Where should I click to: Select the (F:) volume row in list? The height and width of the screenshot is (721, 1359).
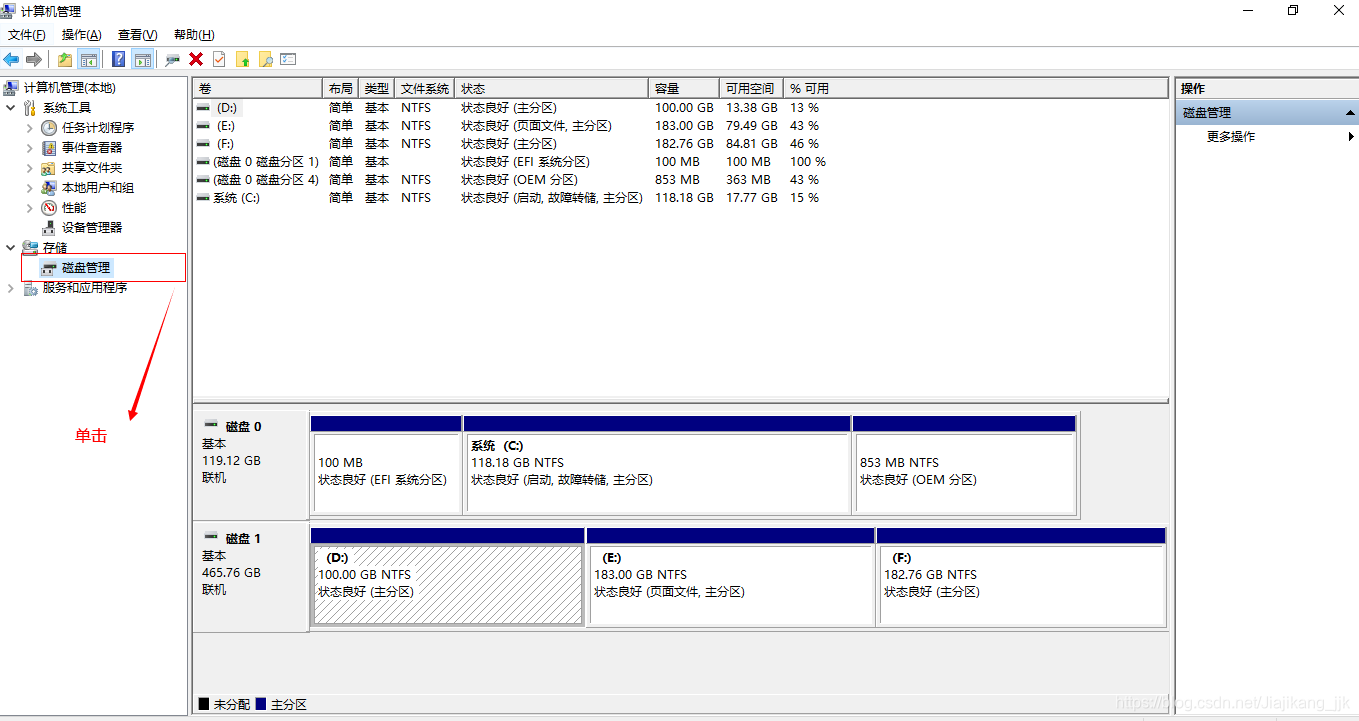tap(680, 144)
